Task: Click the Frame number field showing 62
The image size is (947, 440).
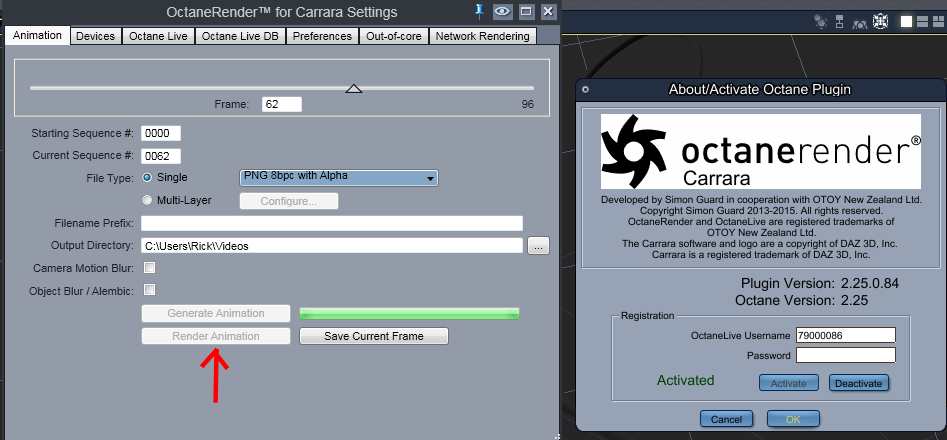Action: click(x=282, y=104)
